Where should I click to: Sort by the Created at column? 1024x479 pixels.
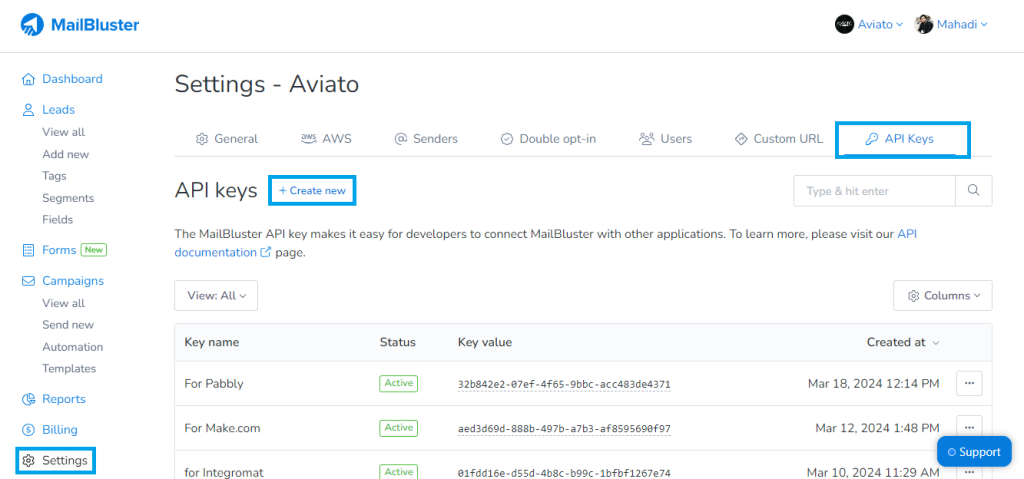pyautogui.click(x=903, y=342)
